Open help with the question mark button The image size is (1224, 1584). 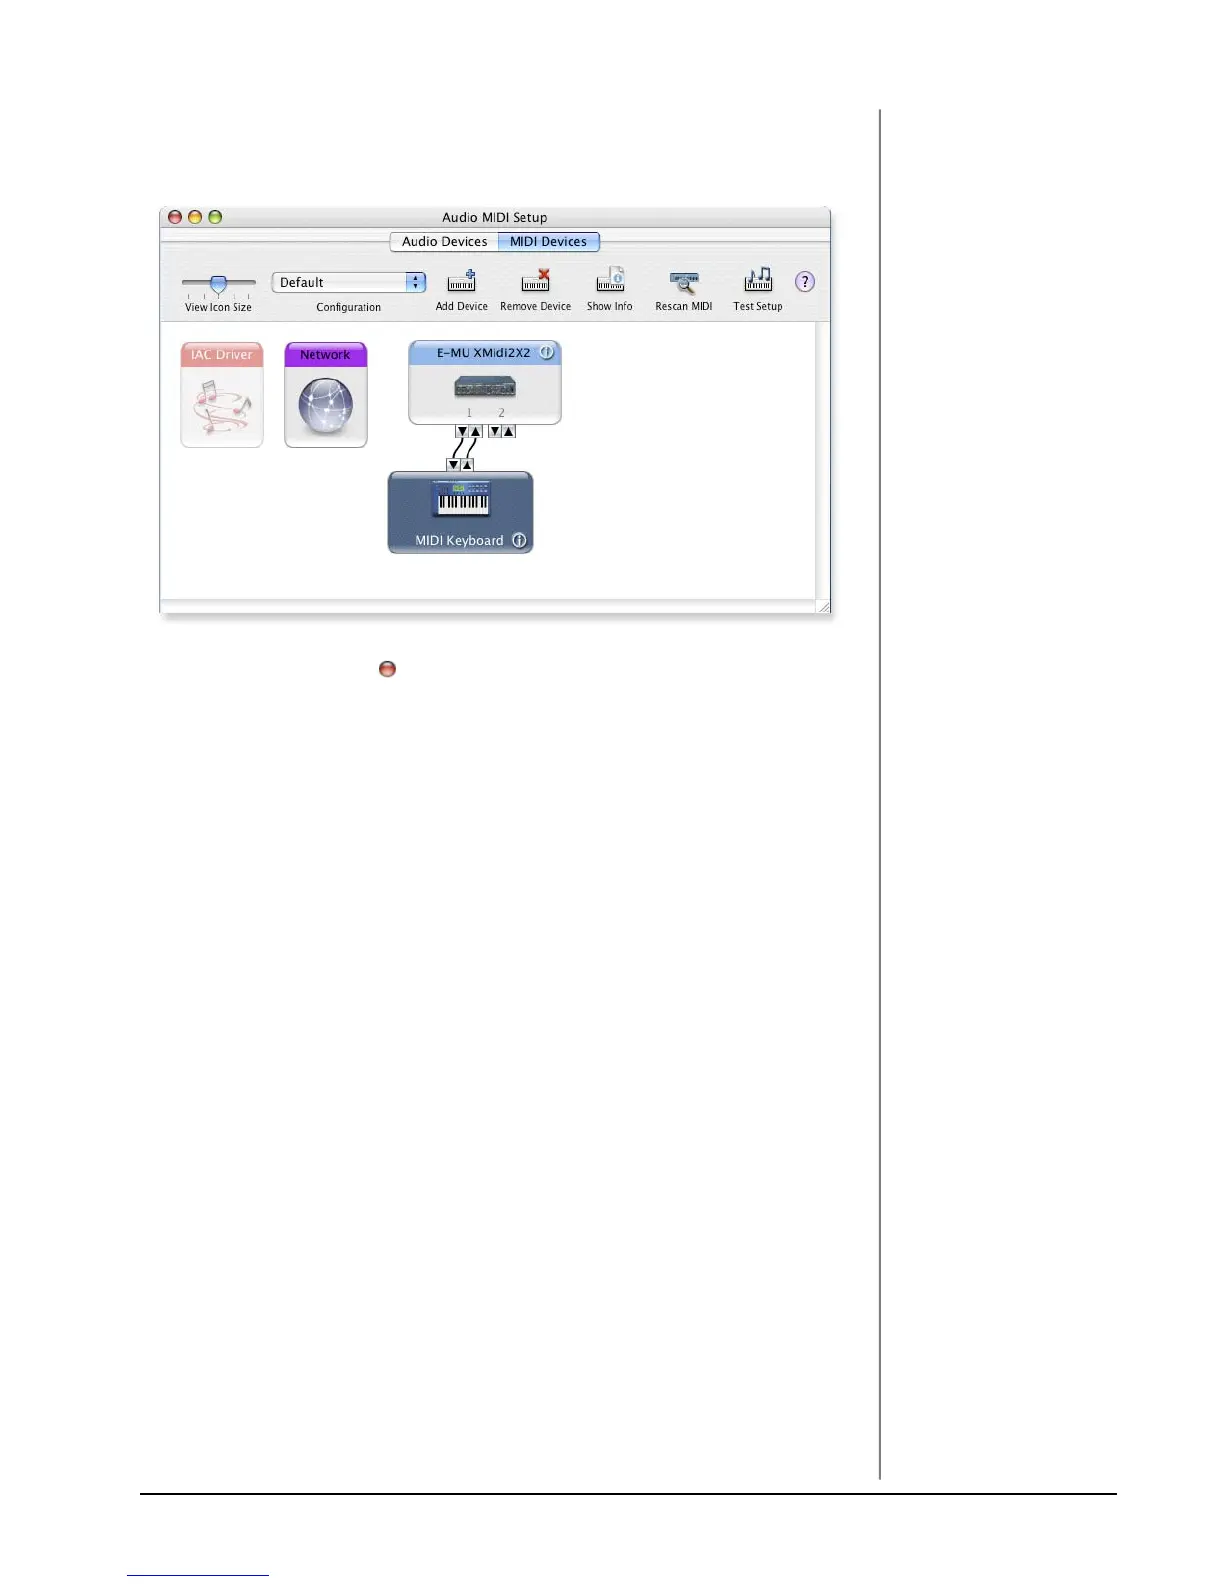pyautogui.click(x=805, y=282)
